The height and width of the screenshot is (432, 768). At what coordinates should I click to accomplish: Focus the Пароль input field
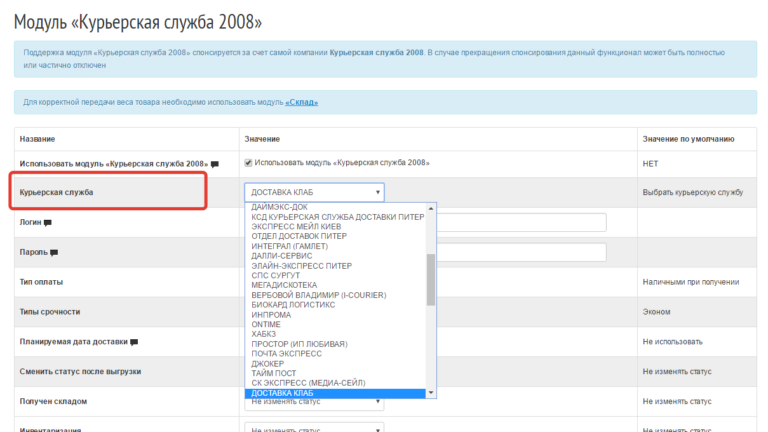pyautogui.click(x=521, y=252)
